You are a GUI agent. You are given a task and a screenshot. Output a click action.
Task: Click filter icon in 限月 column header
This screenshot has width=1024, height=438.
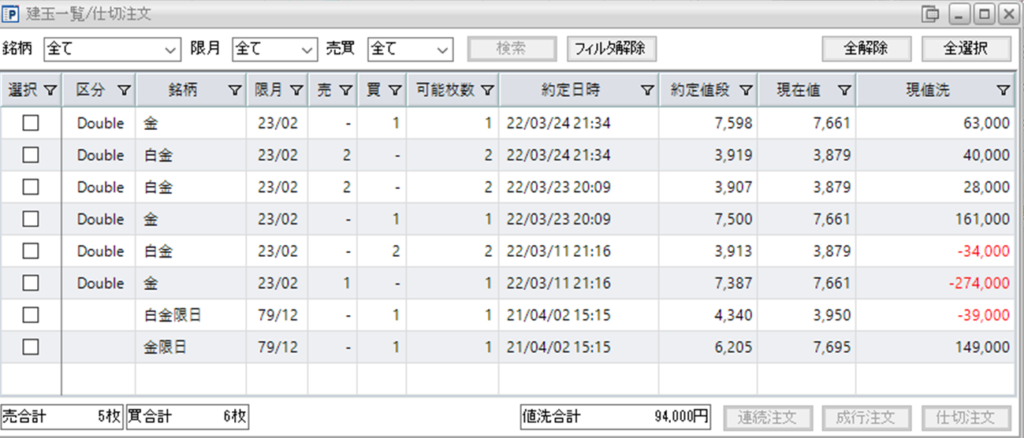coord(296,91)
